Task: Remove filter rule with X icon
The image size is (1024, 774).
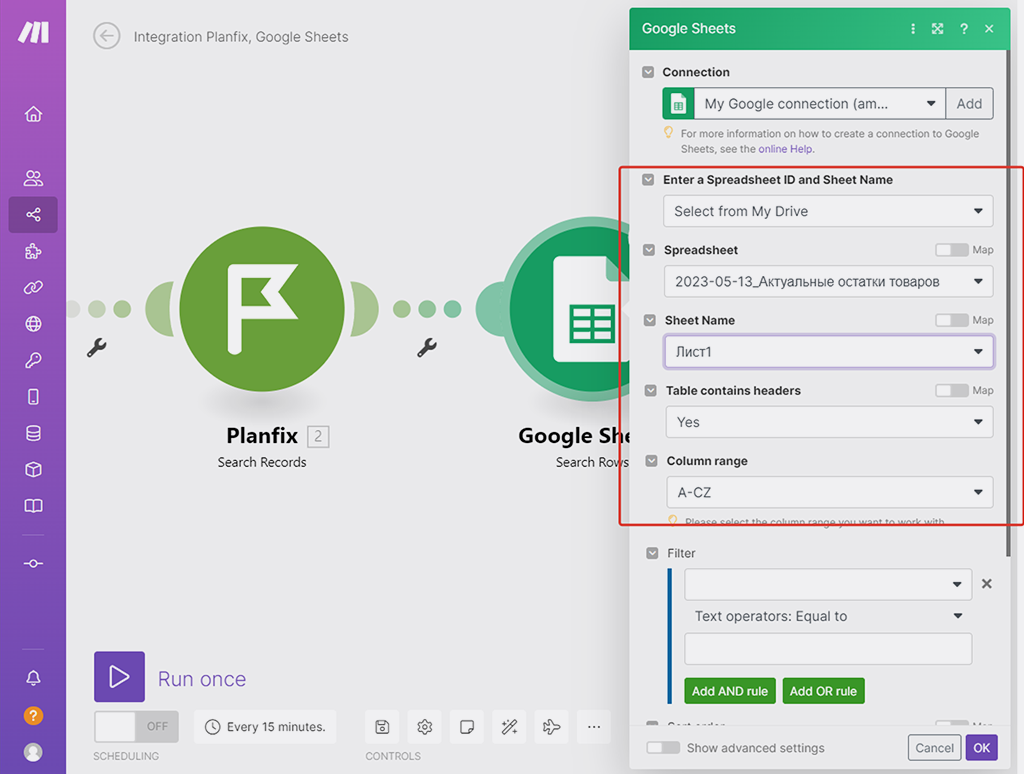Action: point(987,583)
